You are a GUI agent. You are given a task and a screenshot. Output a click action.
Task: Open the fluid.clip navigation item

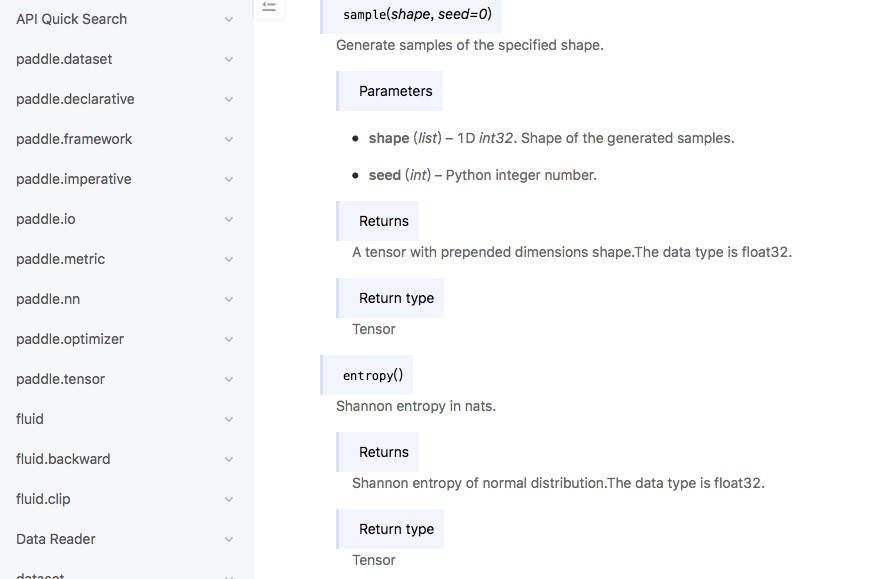point(43,499)
